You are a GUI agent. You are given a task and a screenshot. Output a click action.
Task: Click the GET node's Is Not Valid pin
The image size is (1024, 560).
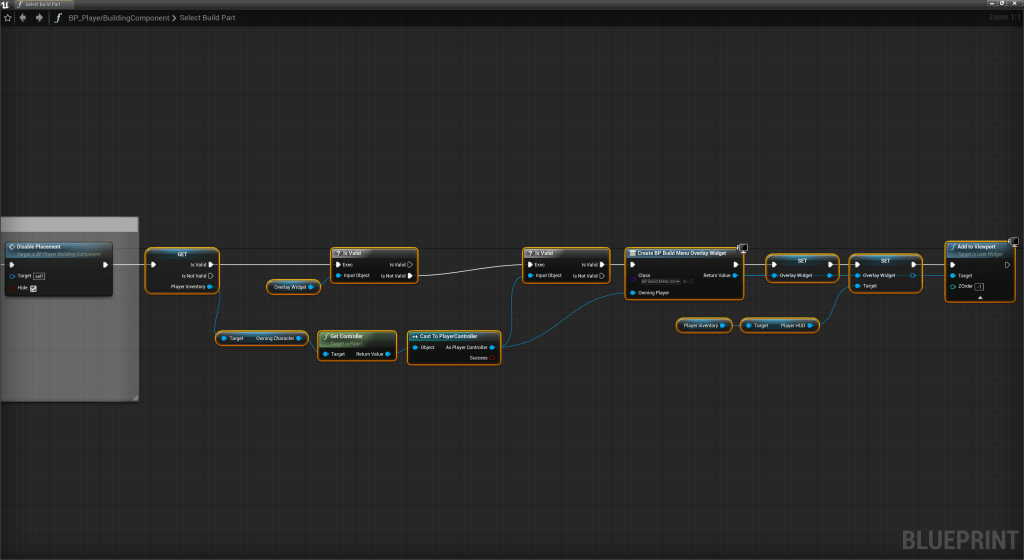(x=210, y=275)
